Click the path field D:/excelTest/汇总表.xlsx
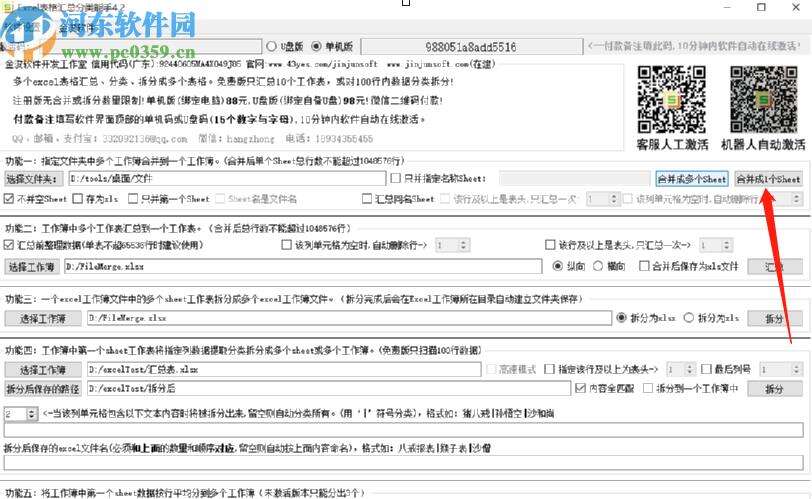 point(284,370)
